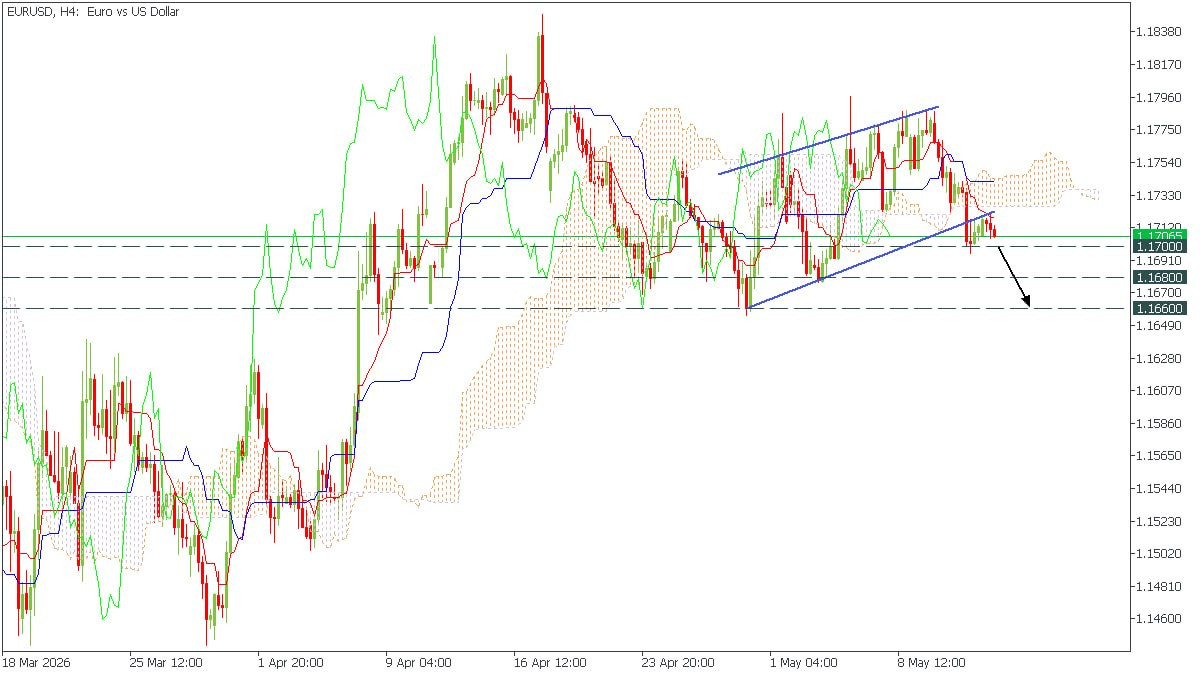1200x675 pixels.
Task: Click the 23 Apr 20:00 date label
Action: point(677,662)
